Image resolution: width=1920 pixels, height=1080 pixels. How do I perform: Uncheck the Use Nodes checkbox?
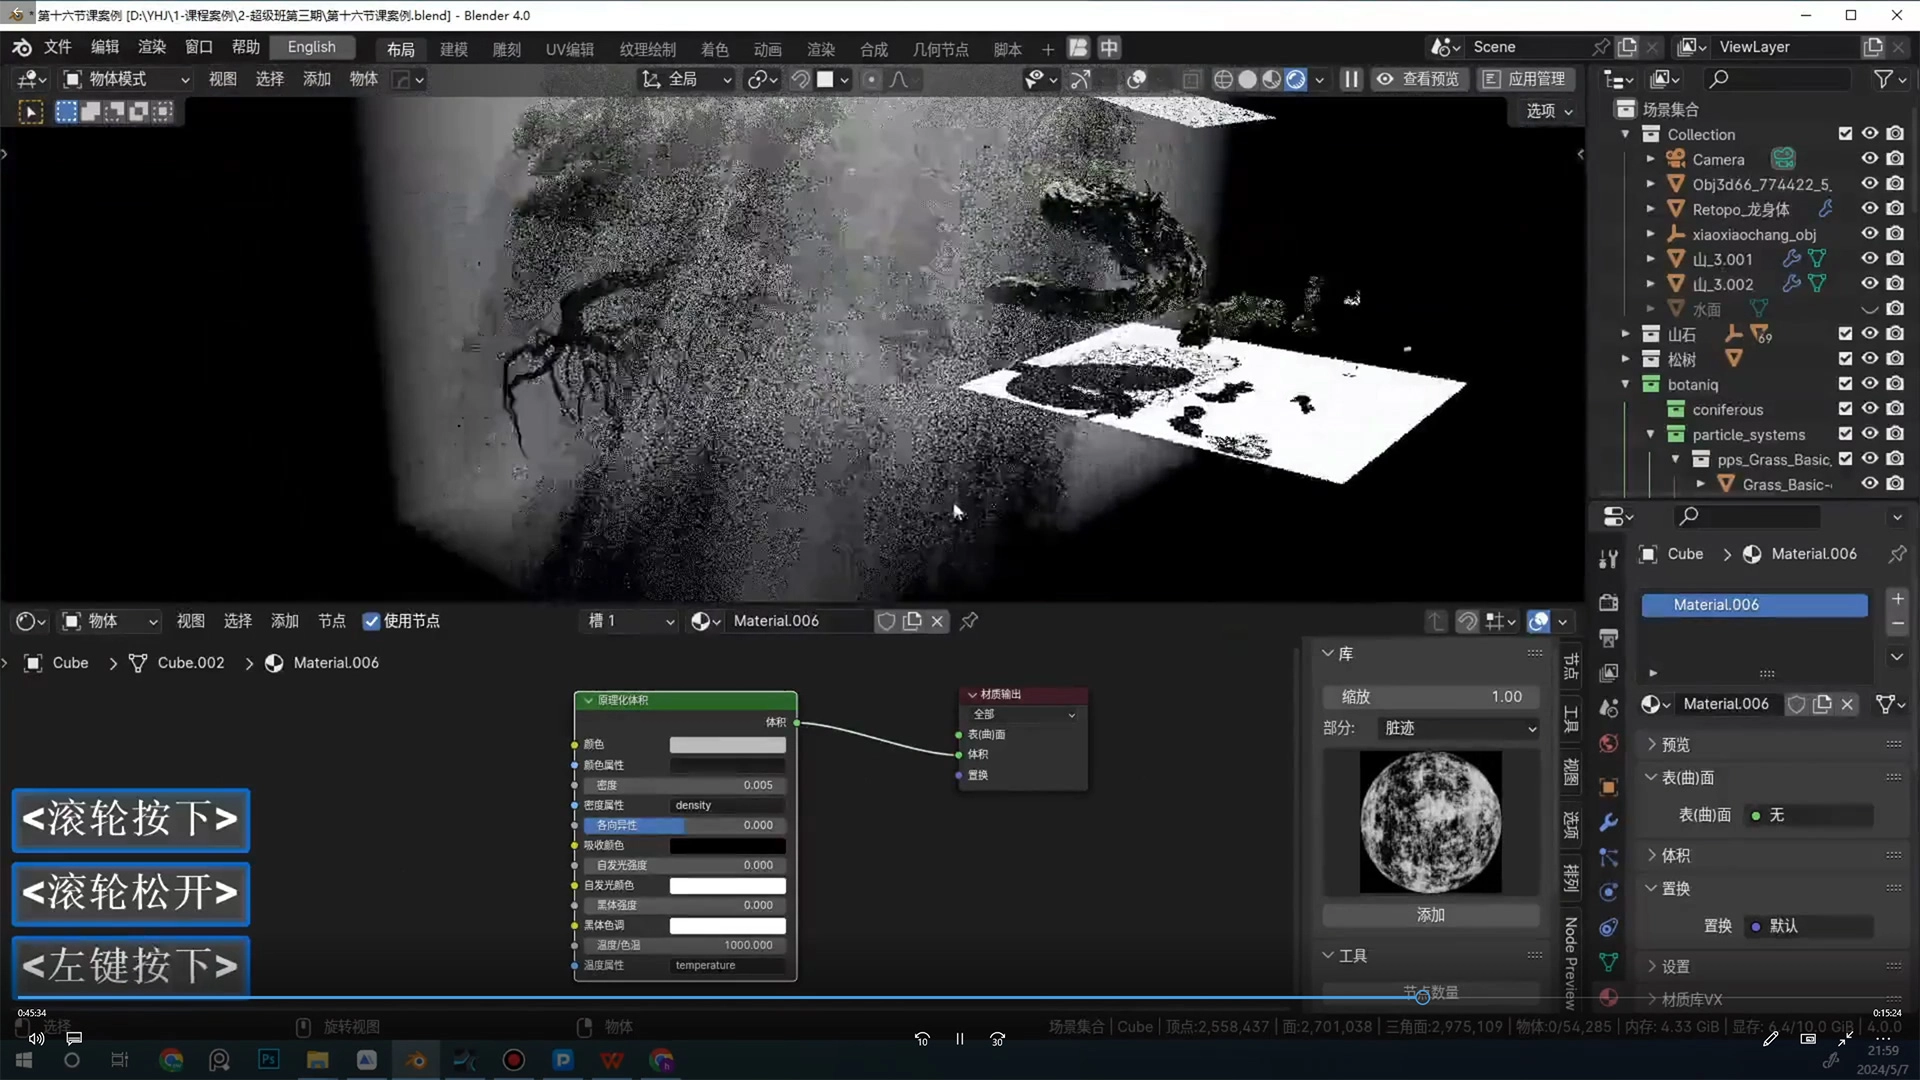point(371,621)
